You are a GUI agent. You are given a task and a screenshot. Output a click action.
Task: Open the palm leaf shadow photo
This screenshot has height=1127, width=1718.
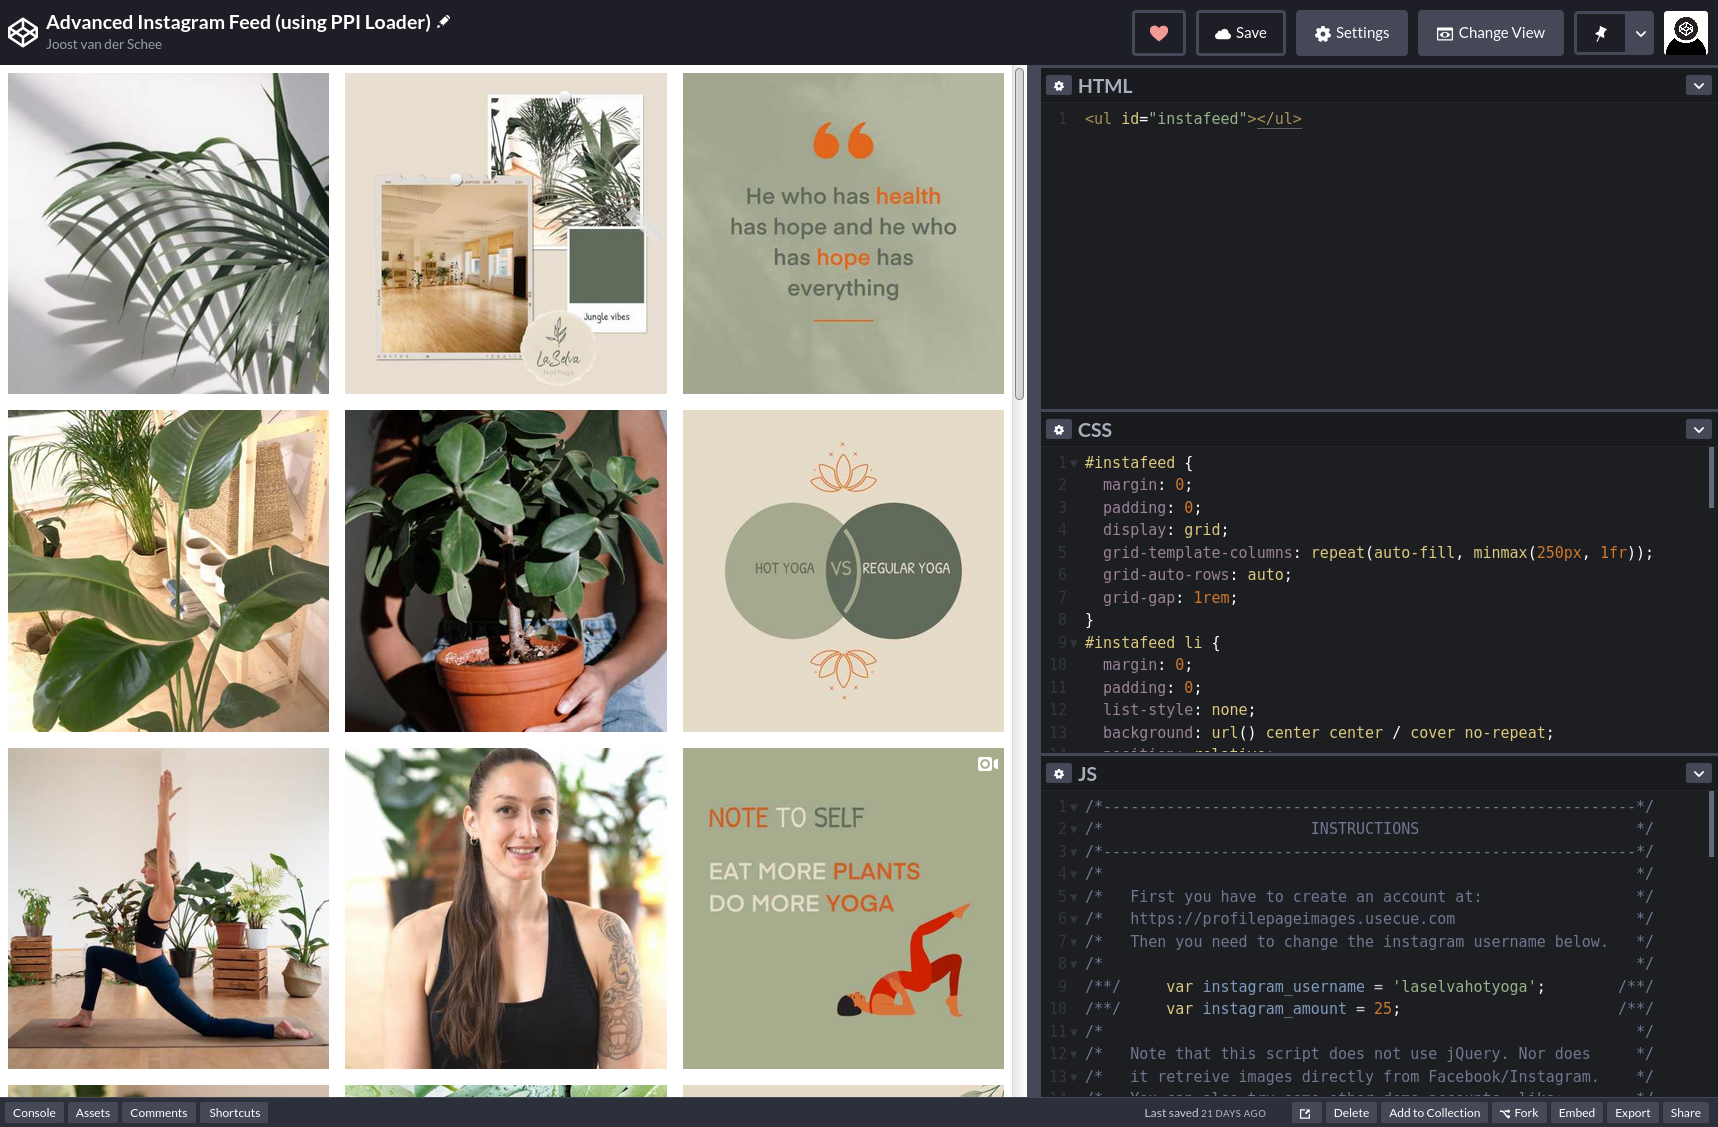[168, 233]
